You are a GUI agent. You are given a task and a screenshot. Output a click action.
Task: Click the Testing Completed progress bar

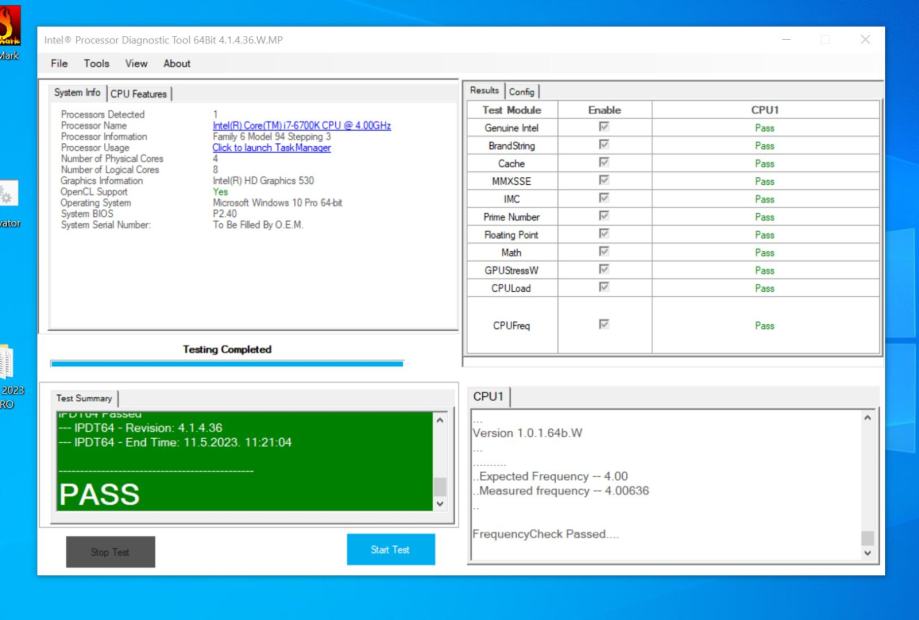pyautogui.click(x=227, y=364)
